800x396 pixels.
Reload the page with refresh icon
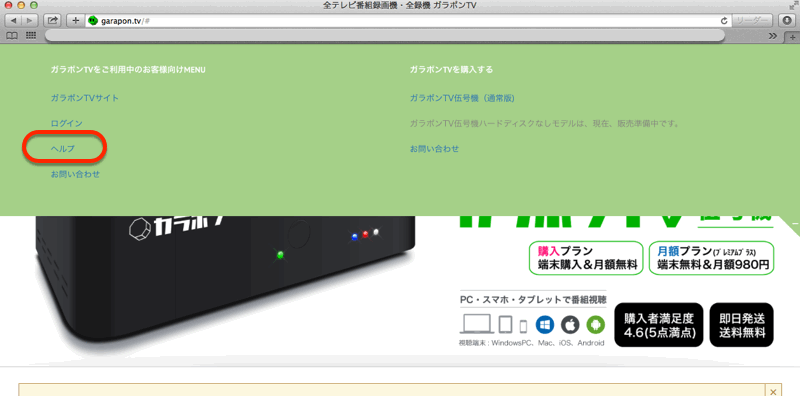pos(723,21)
